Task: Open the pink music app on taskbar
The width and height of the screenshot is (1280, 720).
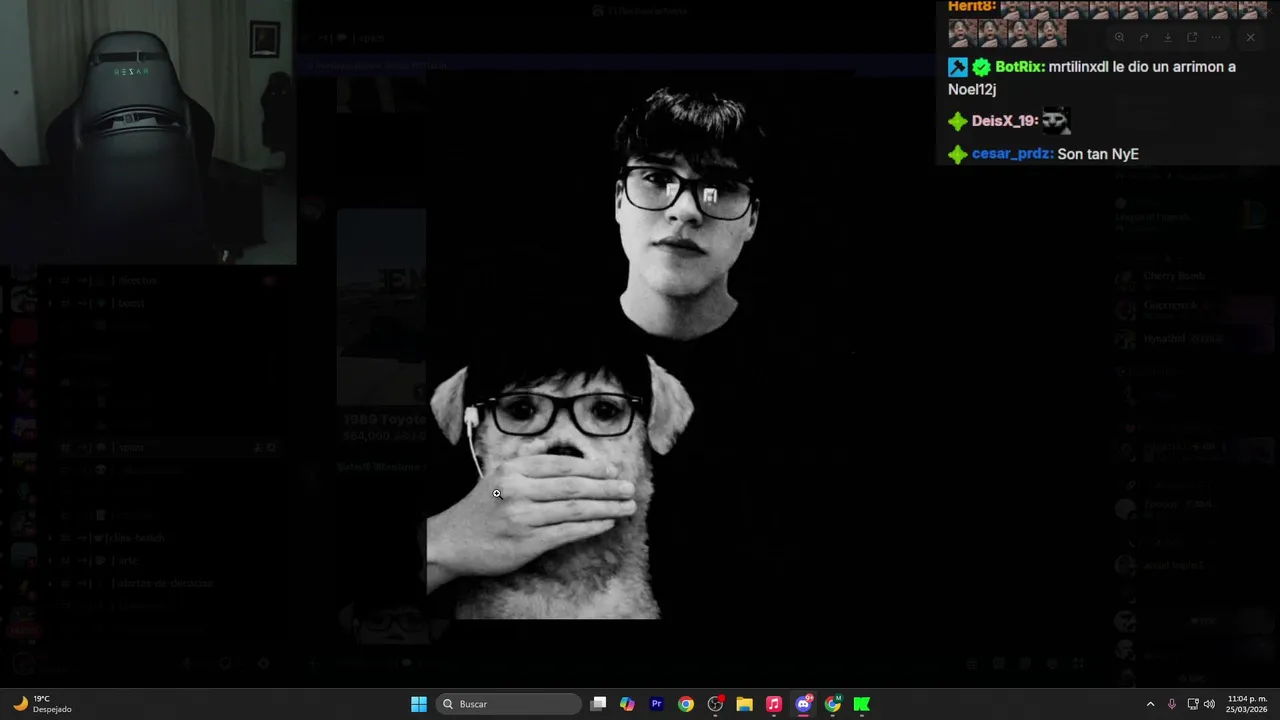Action: coord(773,704)
